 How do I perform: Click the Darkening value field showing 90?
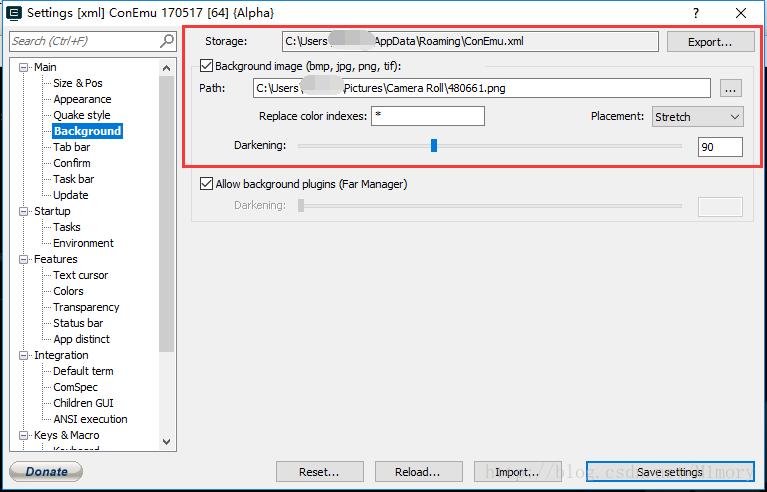click(720, 147)
